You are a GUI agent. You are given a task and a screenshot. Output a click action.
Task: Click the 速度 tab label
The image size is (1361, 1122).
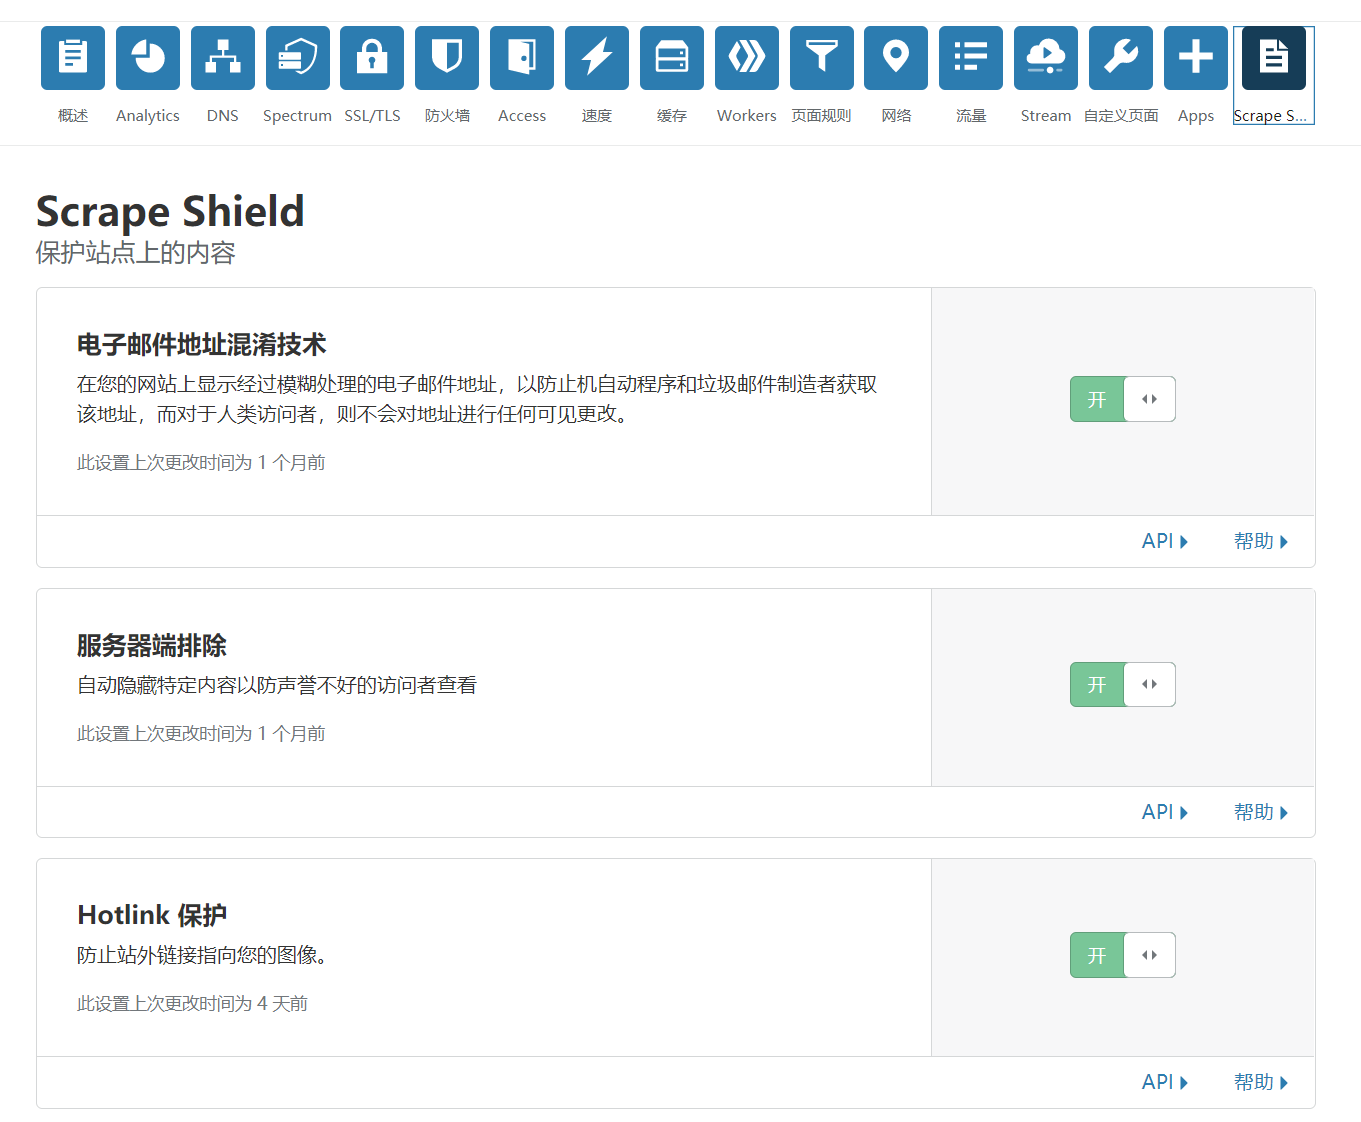point(597,116)
